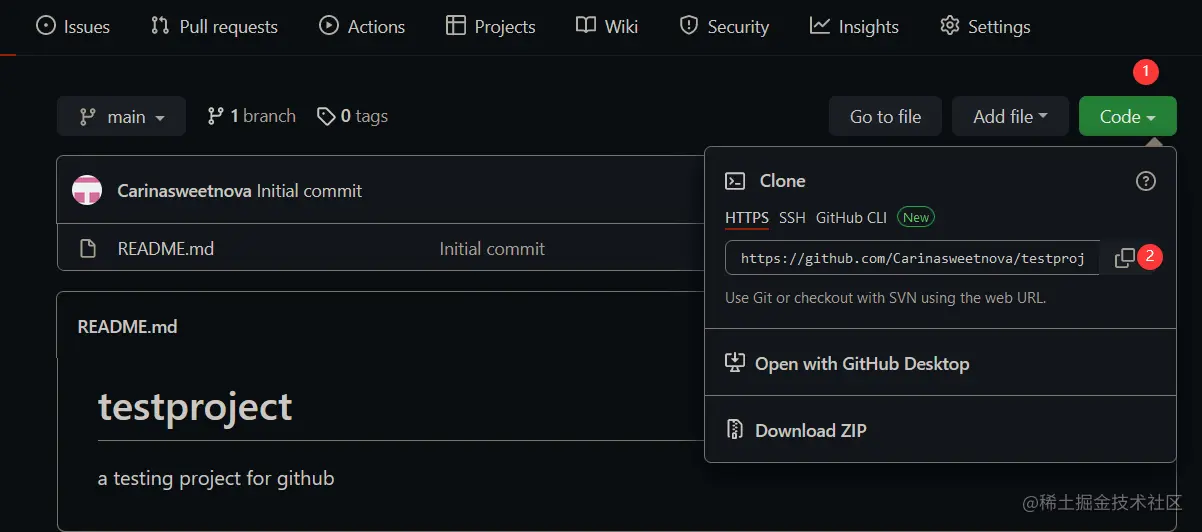This screenshot has width=1202, height=532.
Task: View the 1 branch link
Action: [251, 116]
